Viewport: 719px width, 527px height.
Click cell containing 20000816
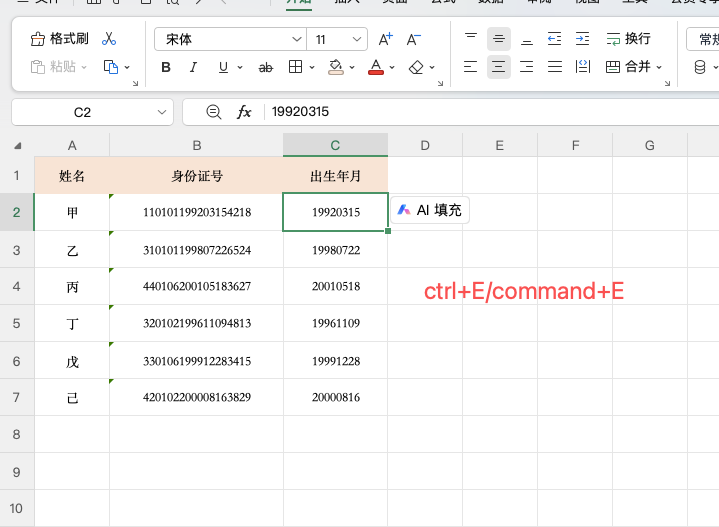pos(336,397)
